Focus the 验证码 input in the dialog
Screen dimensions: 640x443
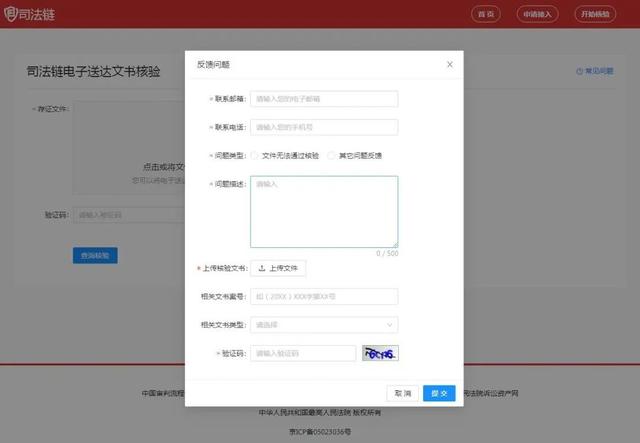point(303,353)
